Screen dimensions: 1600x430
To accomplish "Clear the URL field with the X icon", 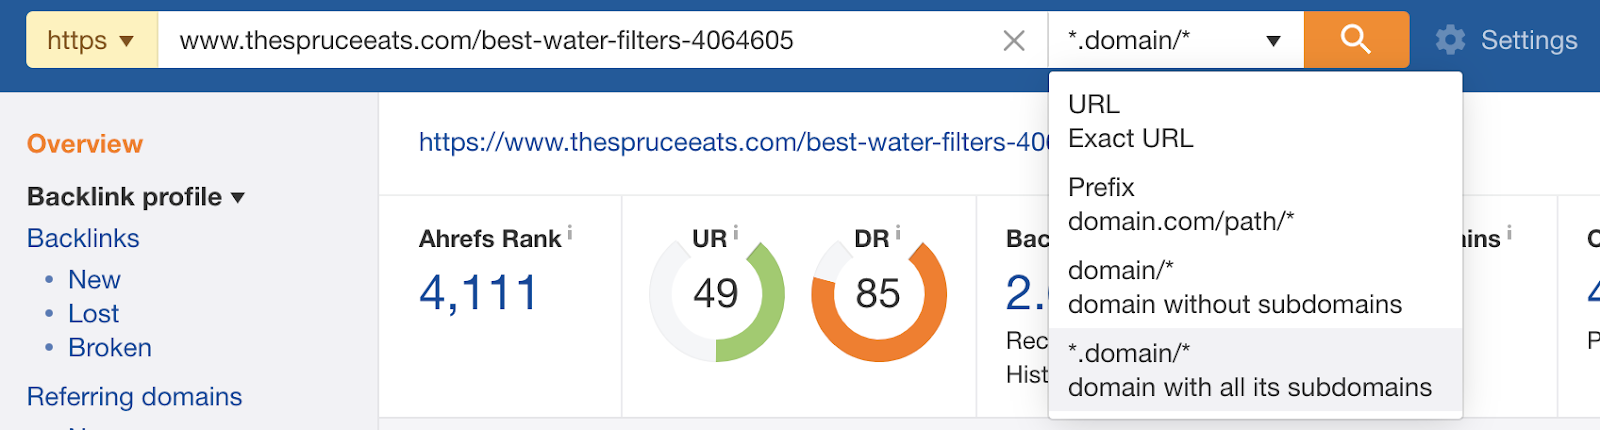I will pos(1013,41).
